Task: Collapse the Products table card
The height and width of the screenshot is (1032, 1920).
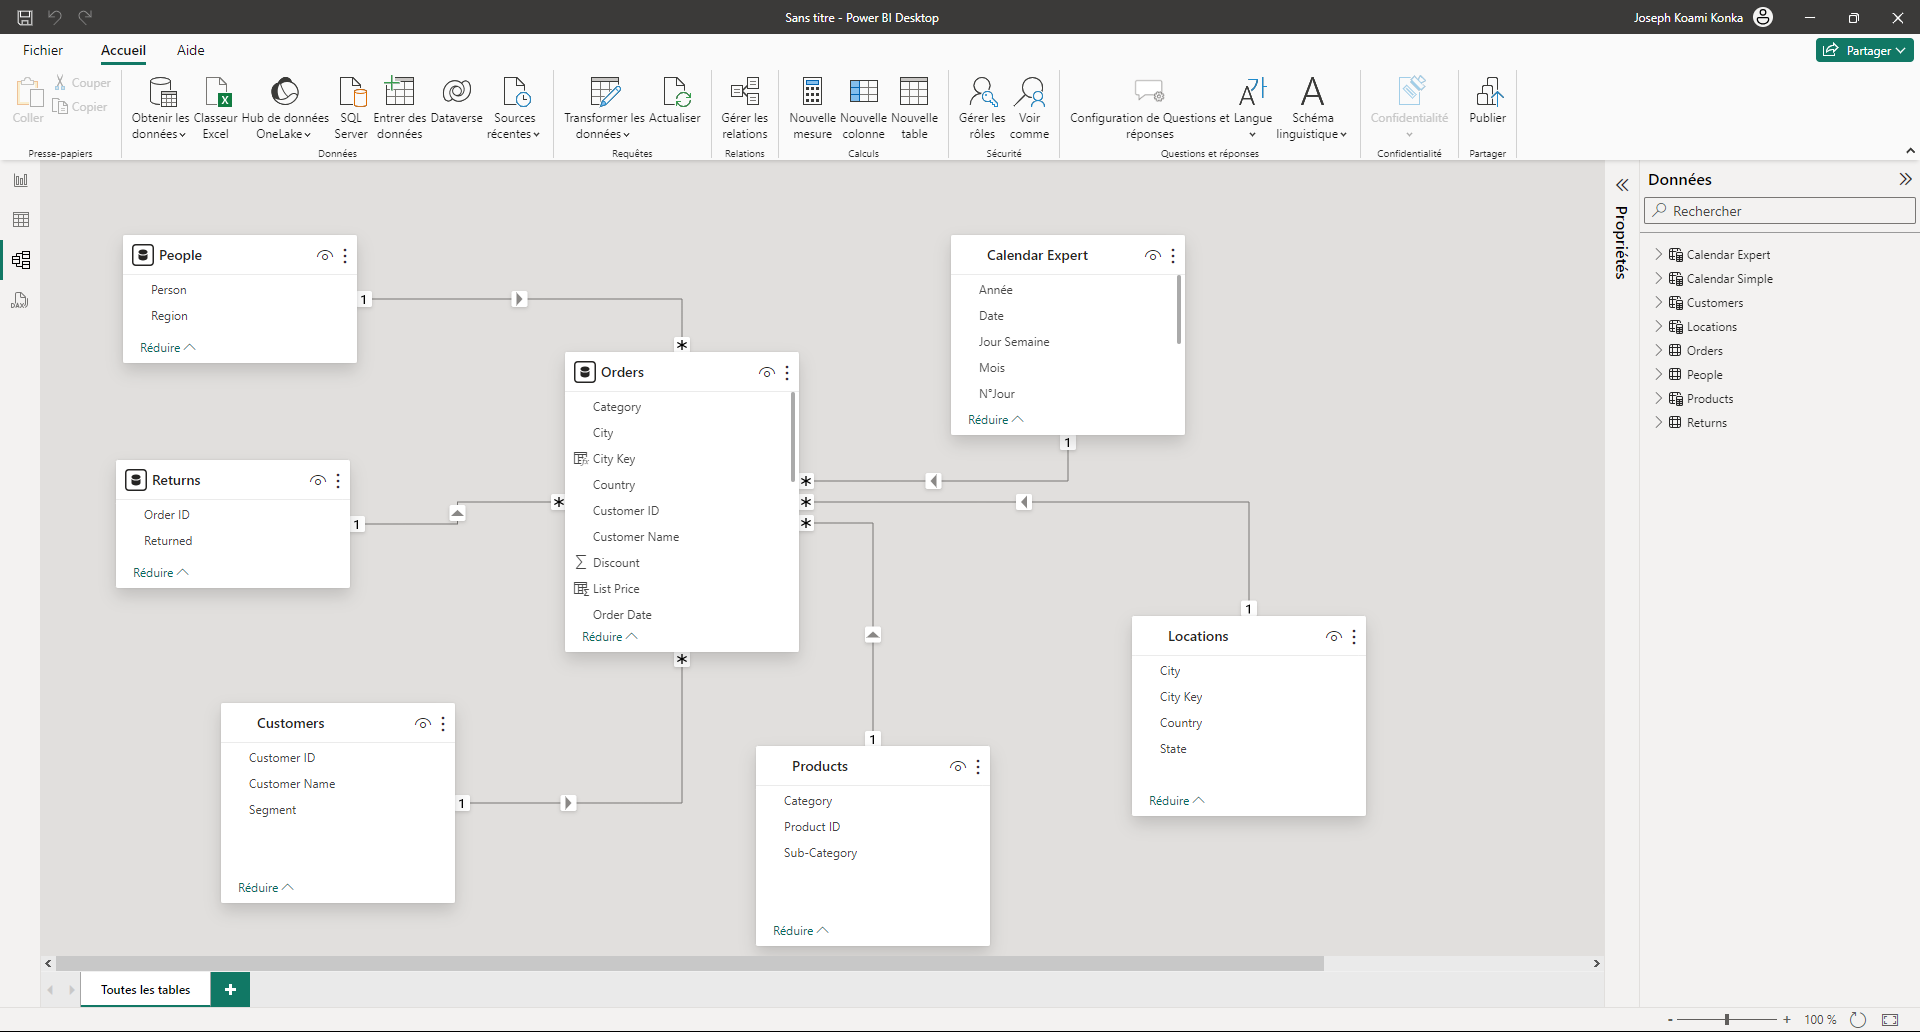Action: pyautogui.click(x=801, y=931)
